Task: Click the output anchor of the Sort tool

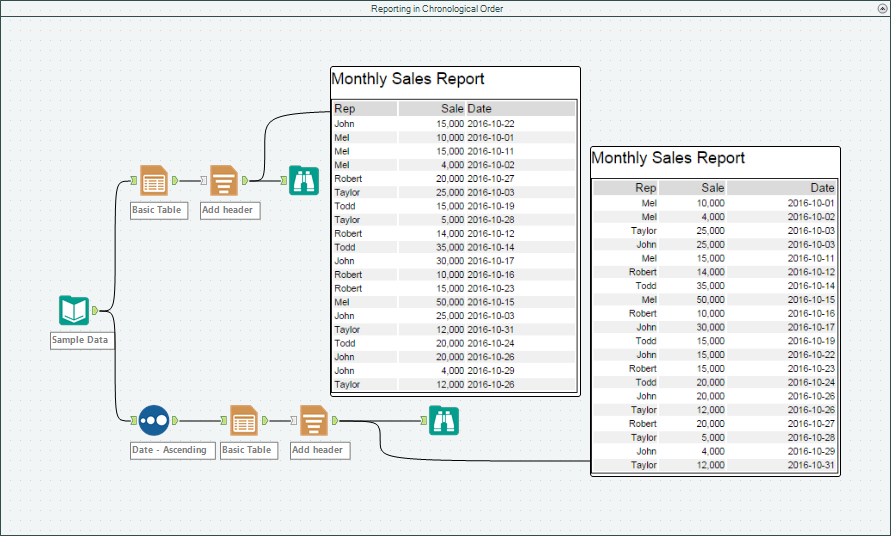Action: point(174,421)
